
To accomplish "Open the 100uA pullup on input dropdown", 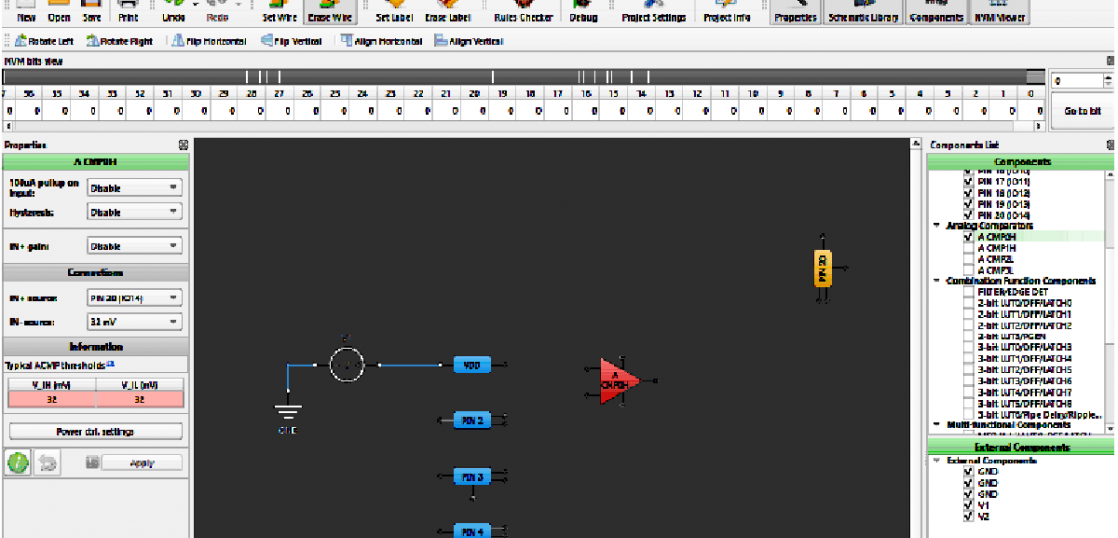I will coord(134,188).
